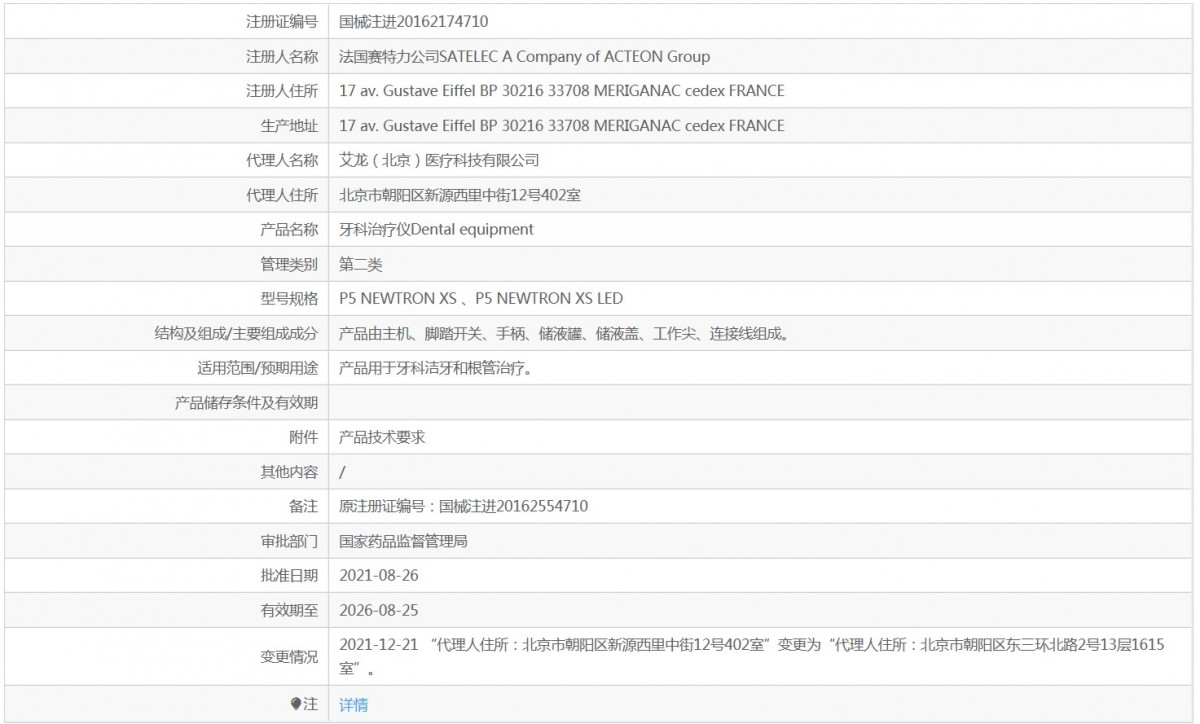Screen dimensions: 1200x724
Task: Click the 注册人名称 label
Action: tap(282, 56)
